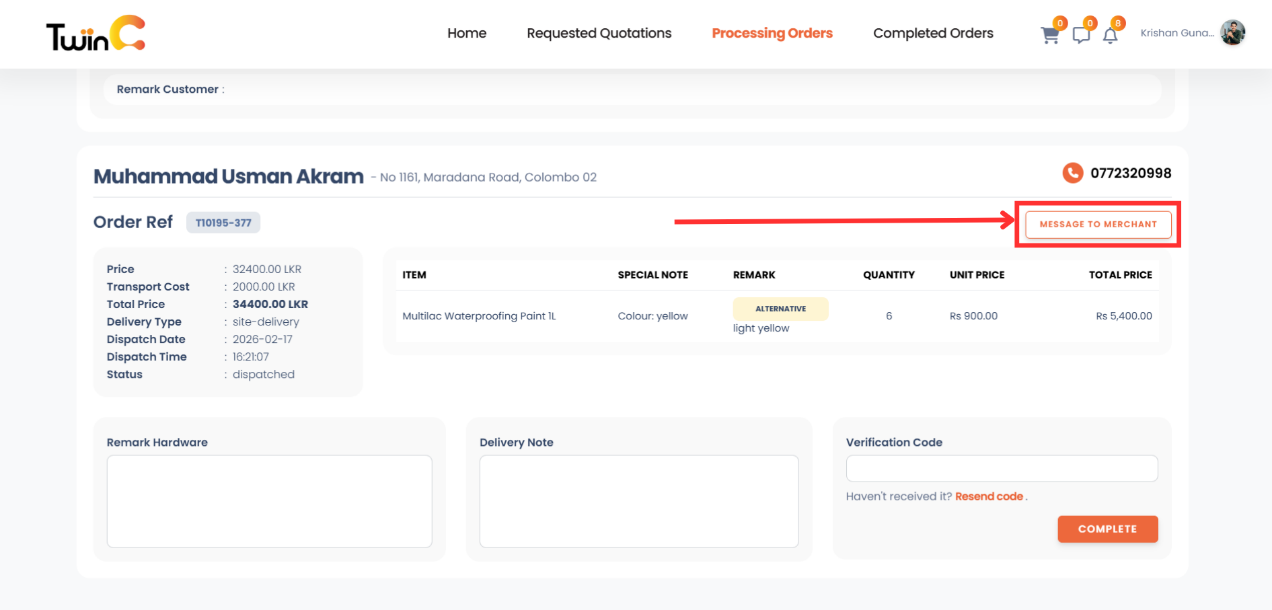Go to Completed Orders

coord(933,33)
